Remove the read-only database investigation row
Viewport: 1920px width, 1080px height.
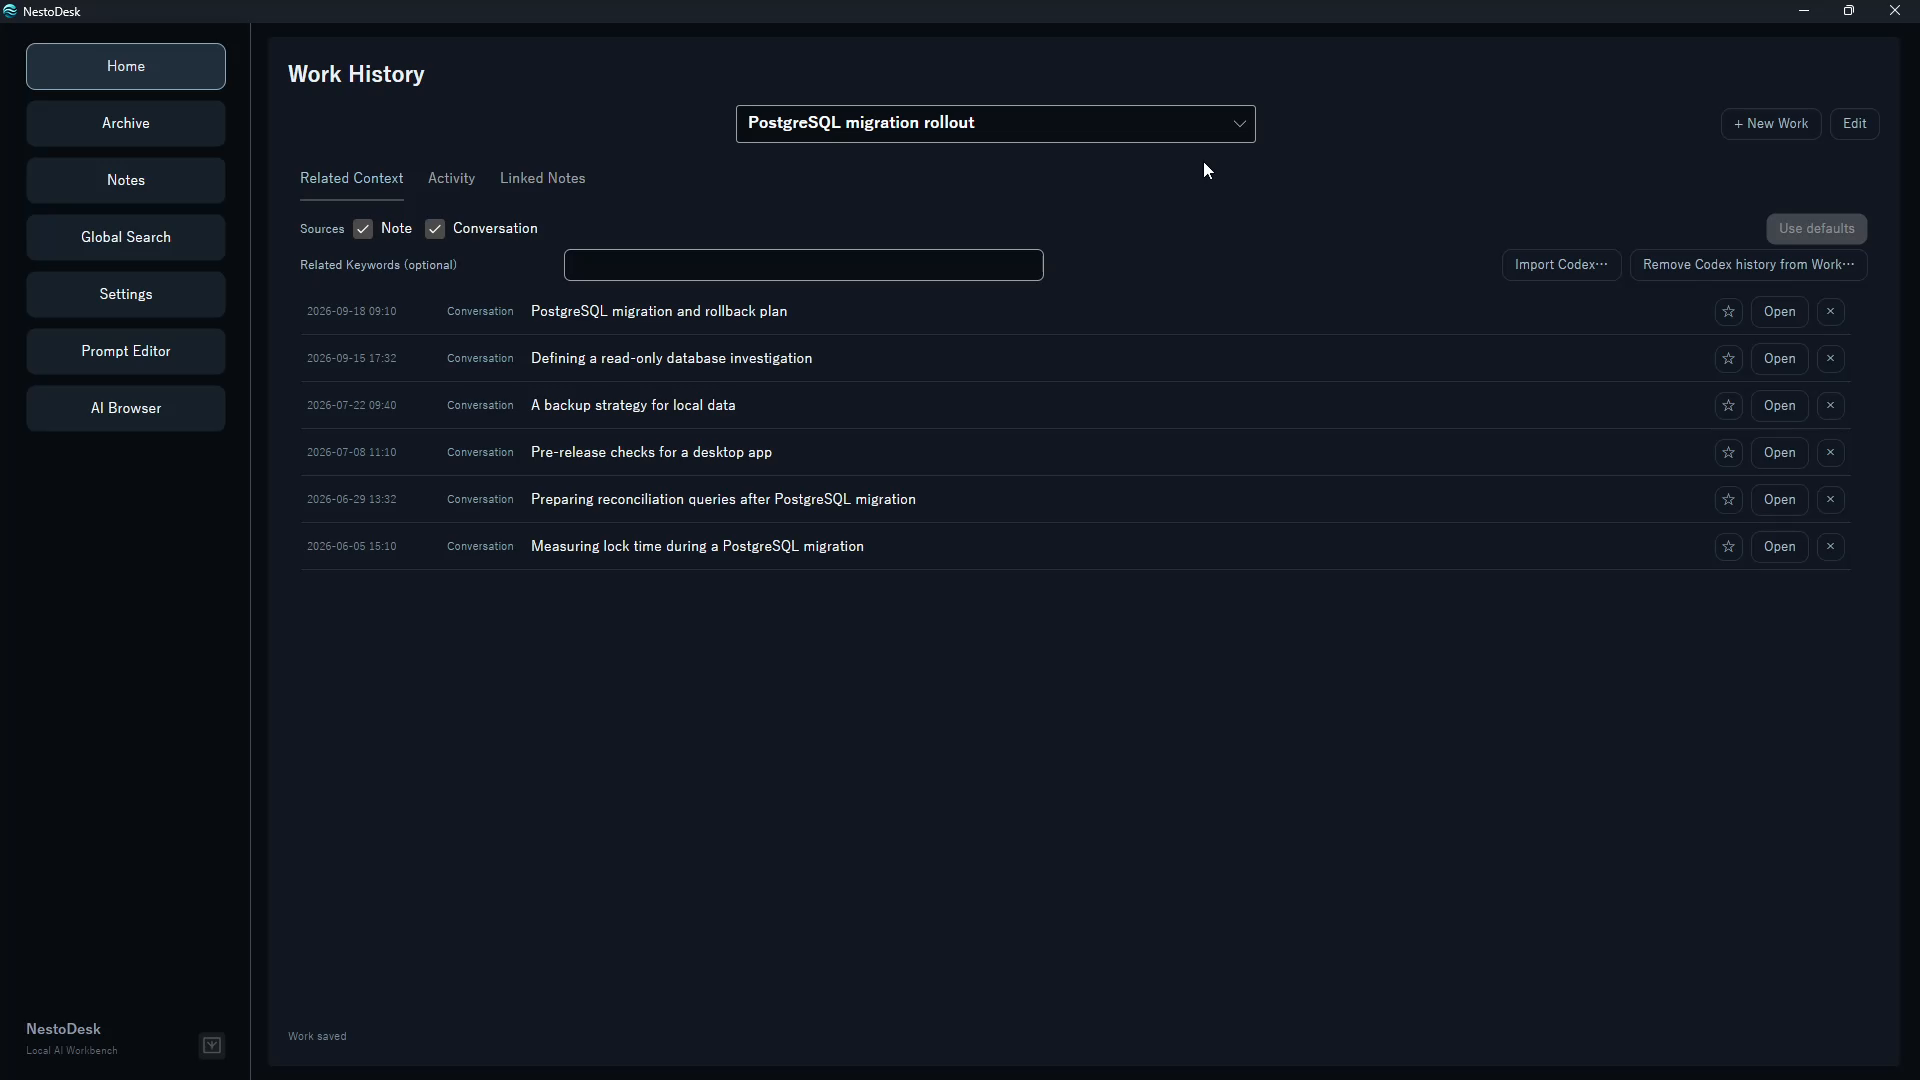pyautogui.click(x=1830, y=359)
